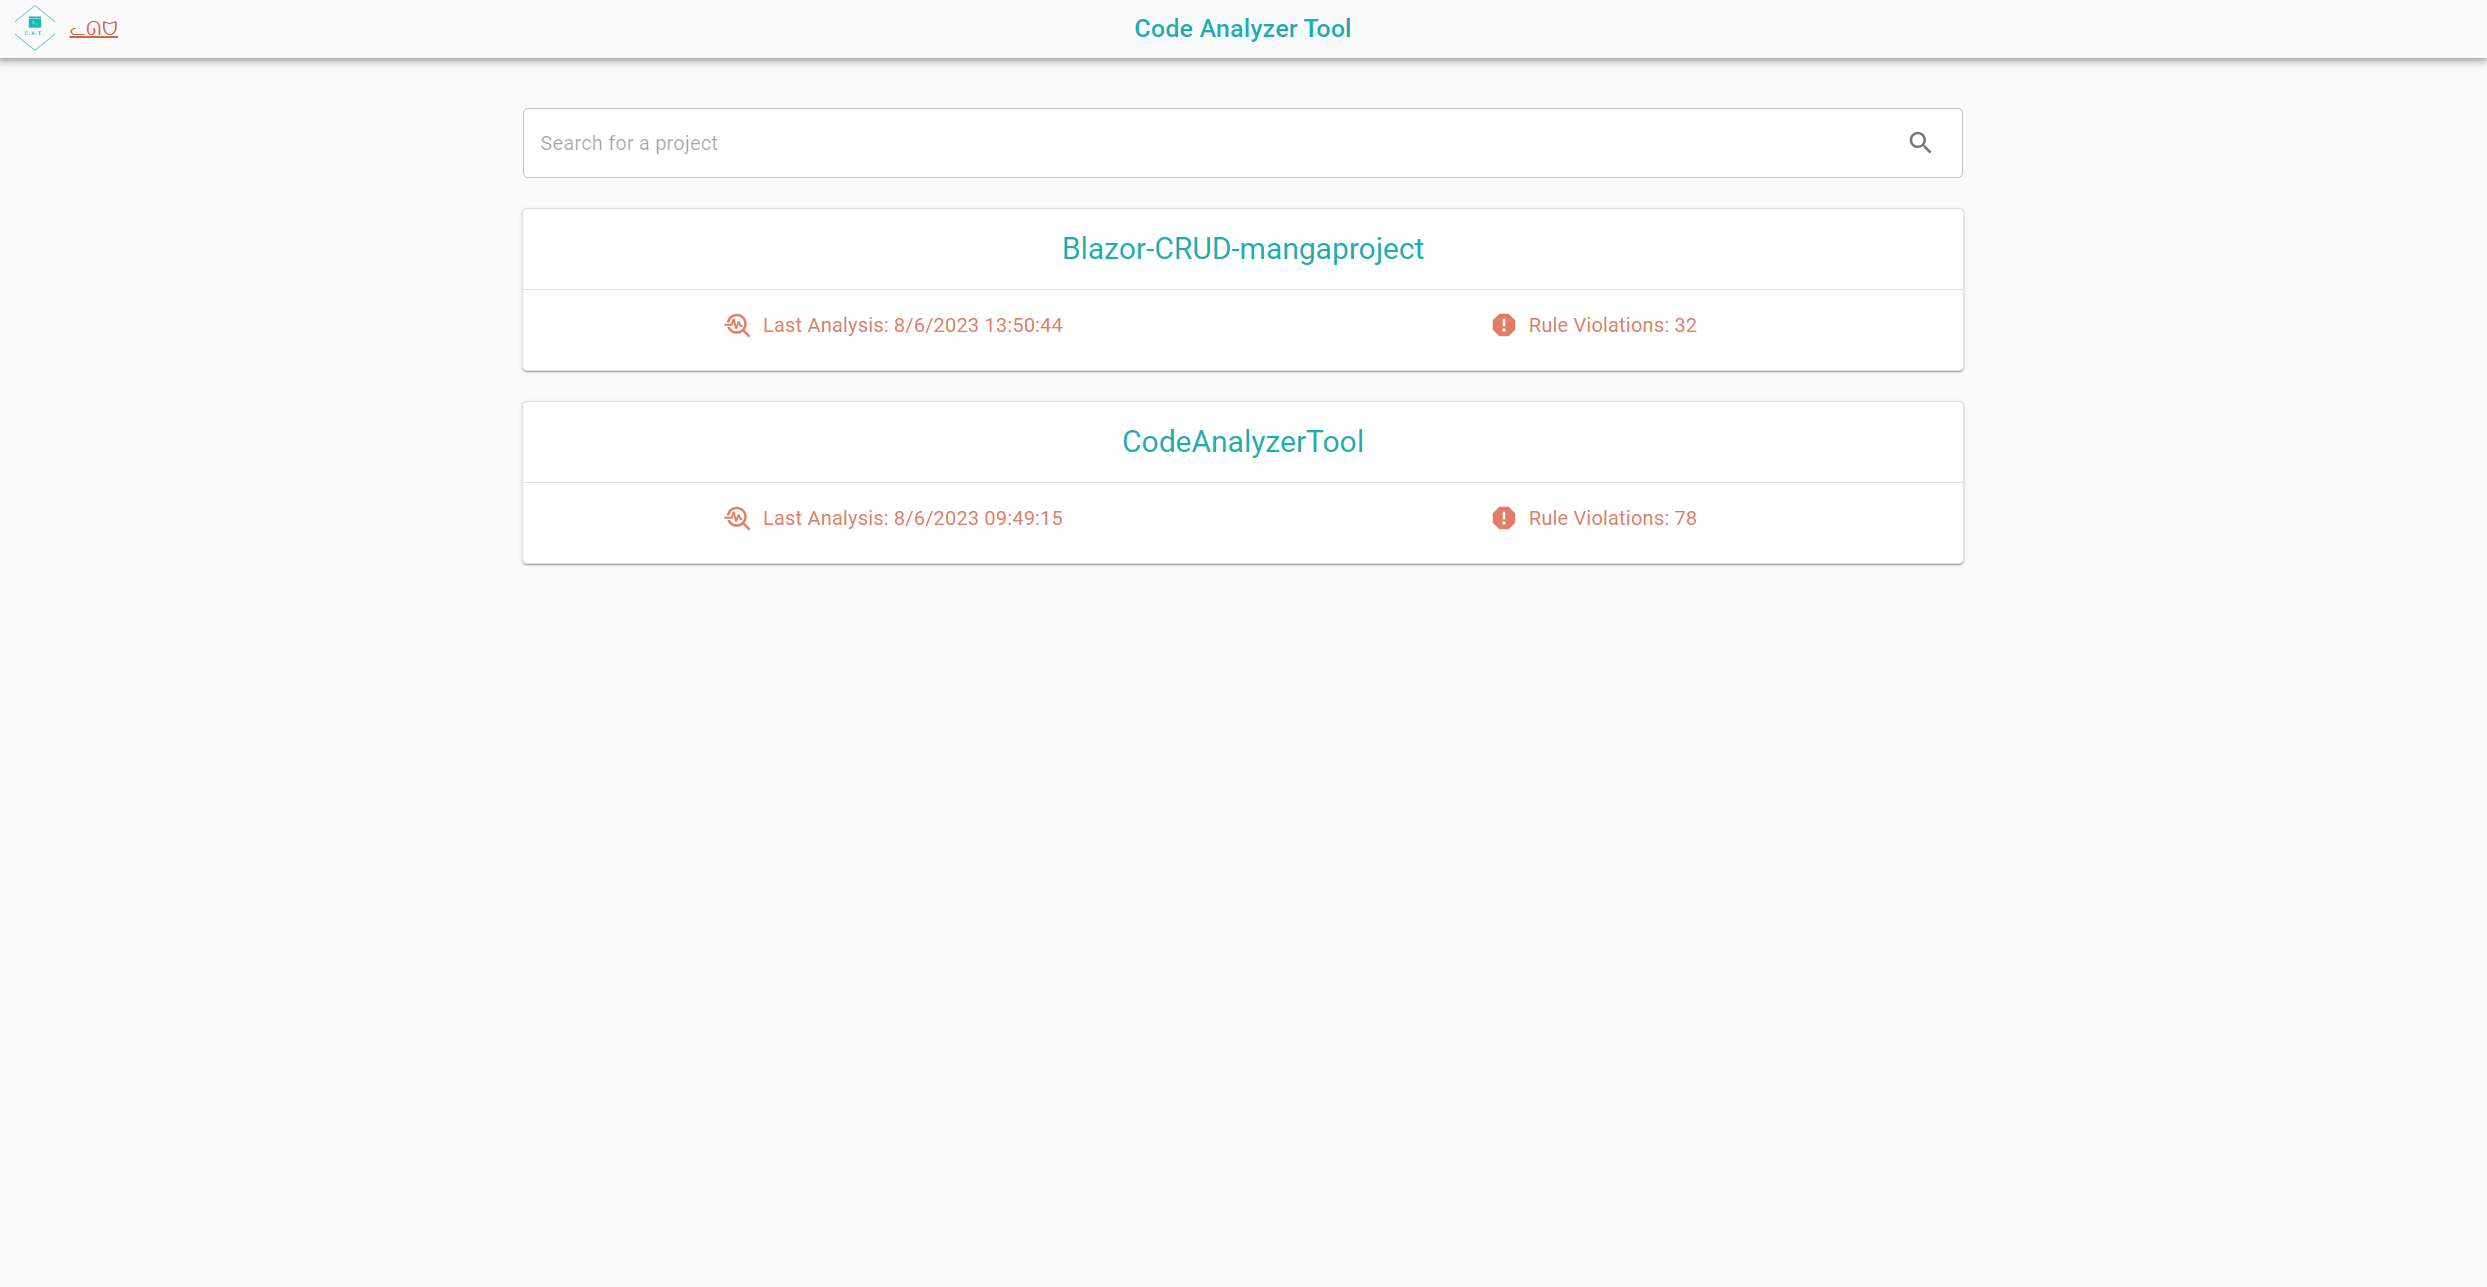This screenshot has width=2487, height=1287.
Task: Focus the Search for a project field
Action: tap(1200, 143)
